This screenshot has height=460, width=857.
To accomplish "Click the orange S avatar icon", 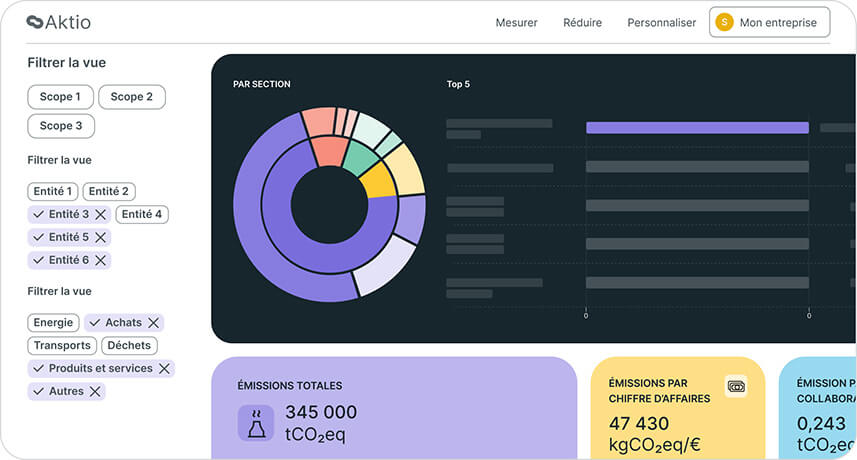I will point(724,22).
